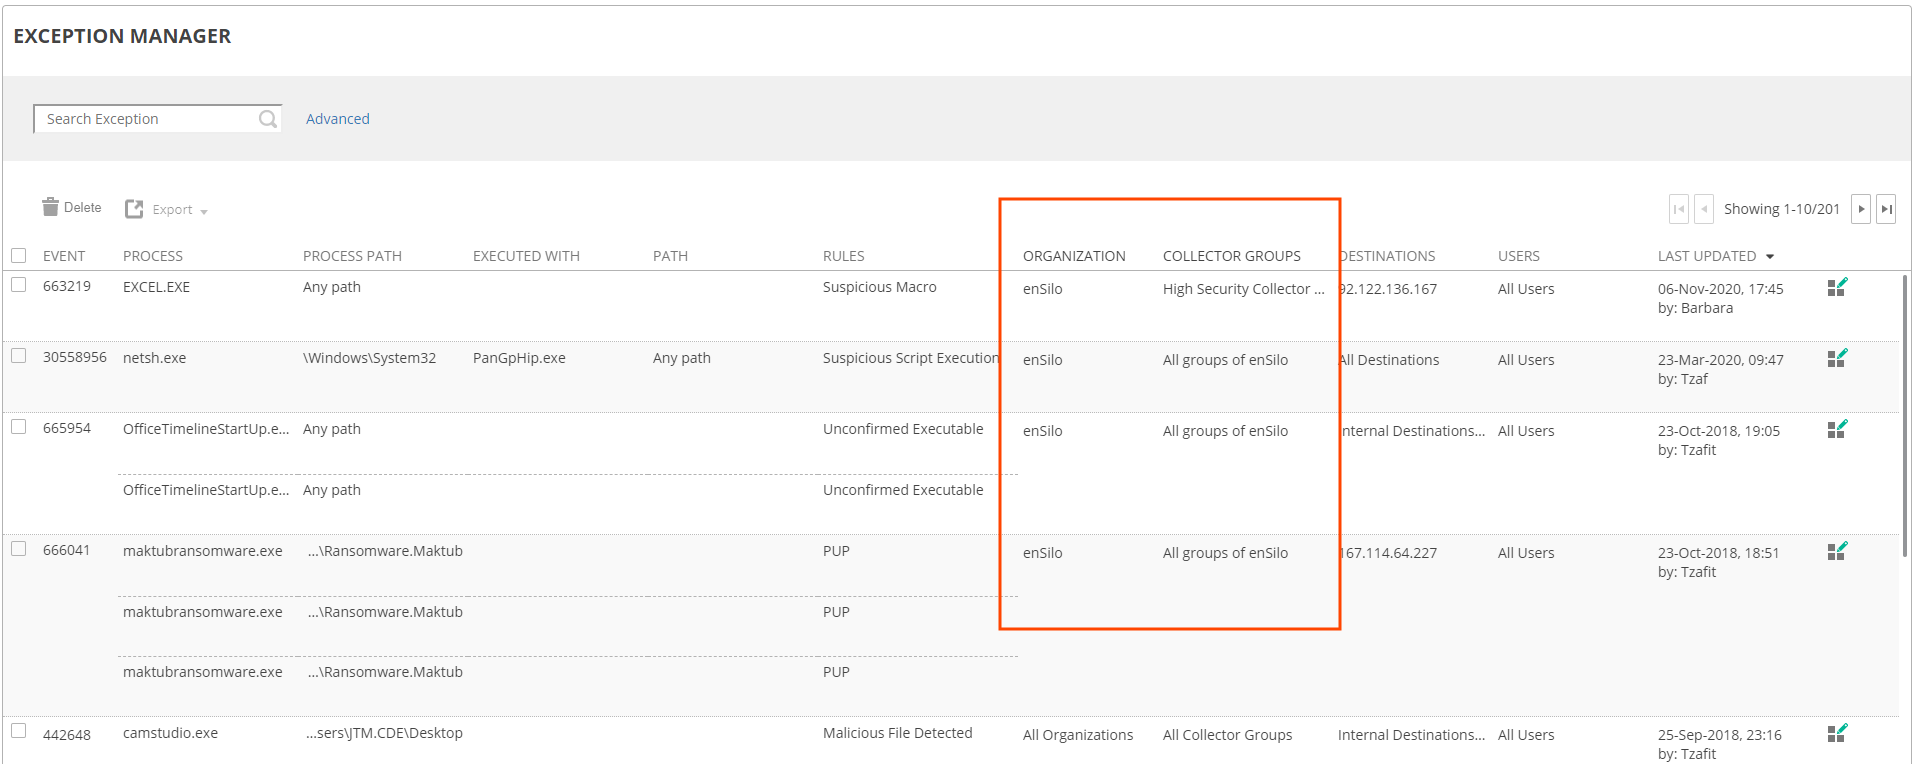Click the vertical scrollbar of the table
Screen dimensions: 1917x764
coord(1904,415)
